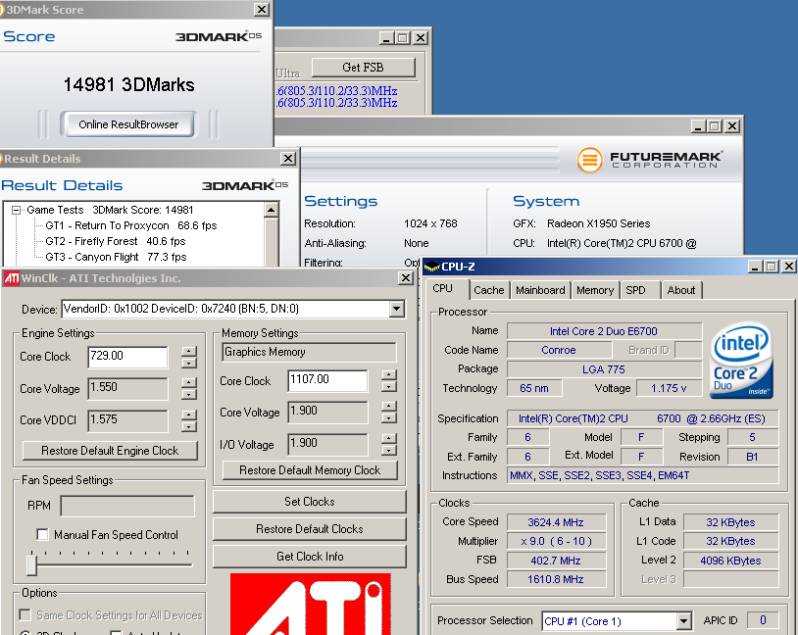Click the Intel Core 2 Duo logo
Viewport: 798px width, 635px height.
[742, 360]
